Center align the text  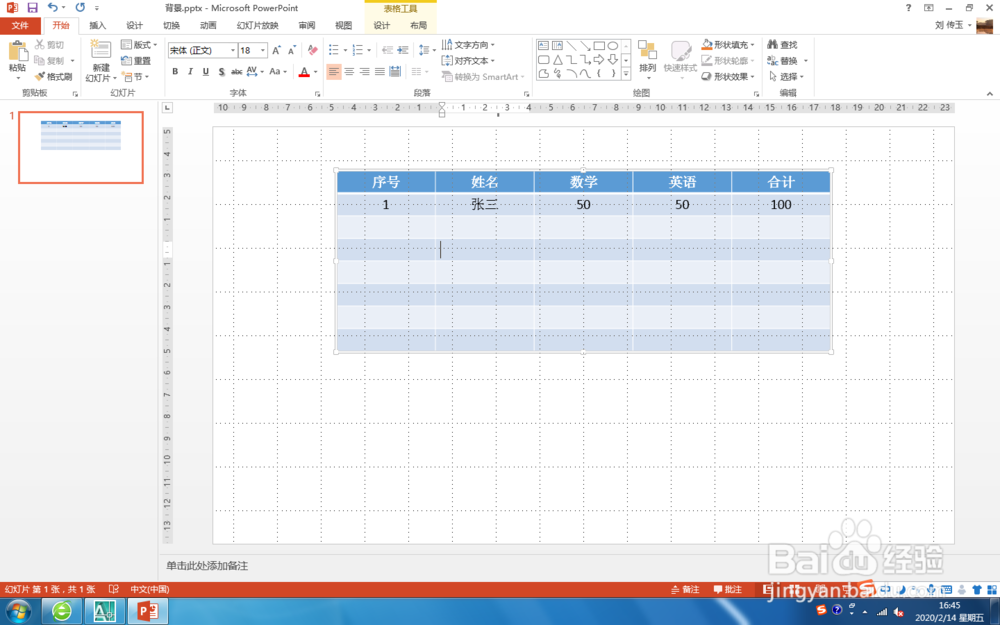[349, 71]
